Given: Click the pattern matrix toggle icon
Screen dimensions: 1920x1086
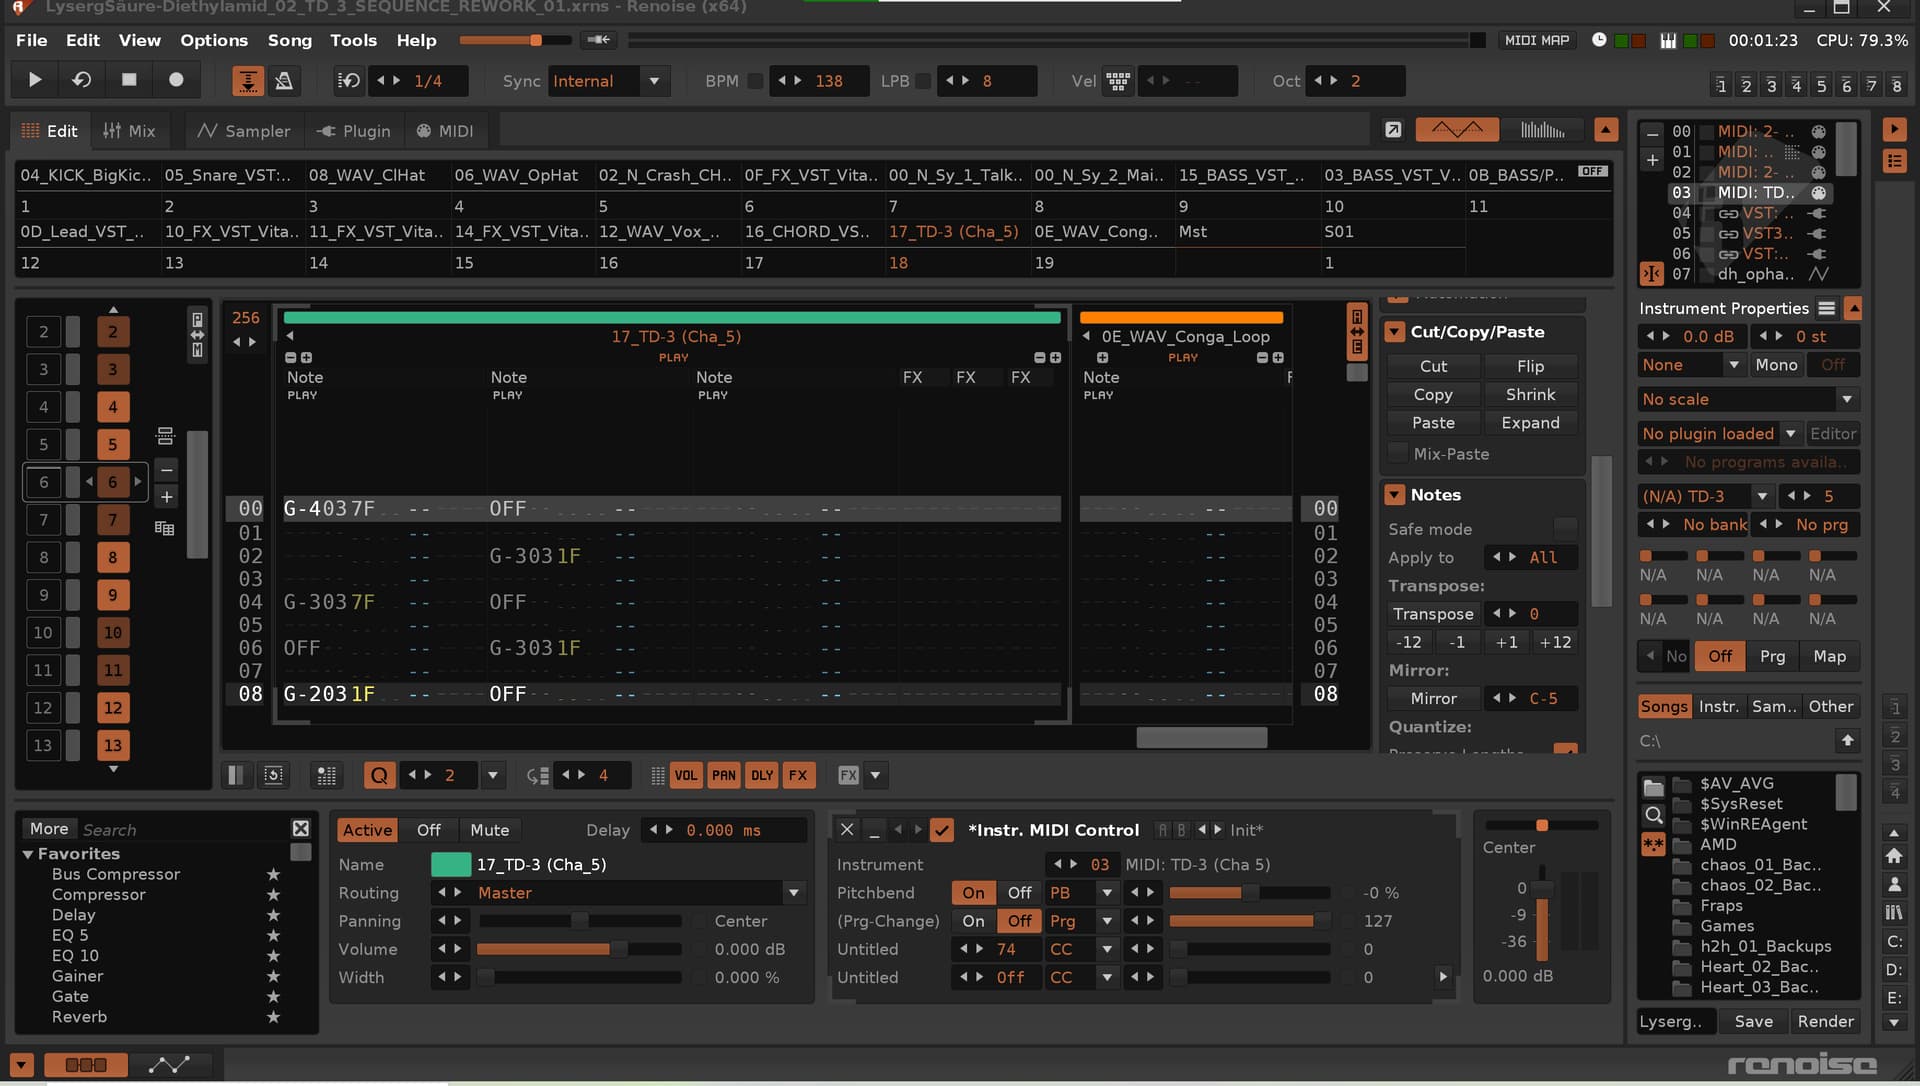Looking at the screenshot, I should pos(235,775).
